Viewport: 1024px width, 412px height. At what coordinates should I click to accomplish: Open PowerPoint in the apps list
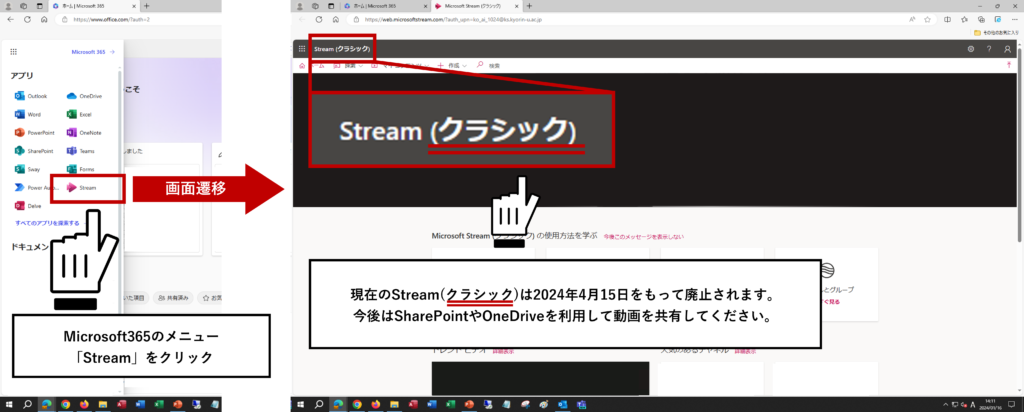[34, 133]
